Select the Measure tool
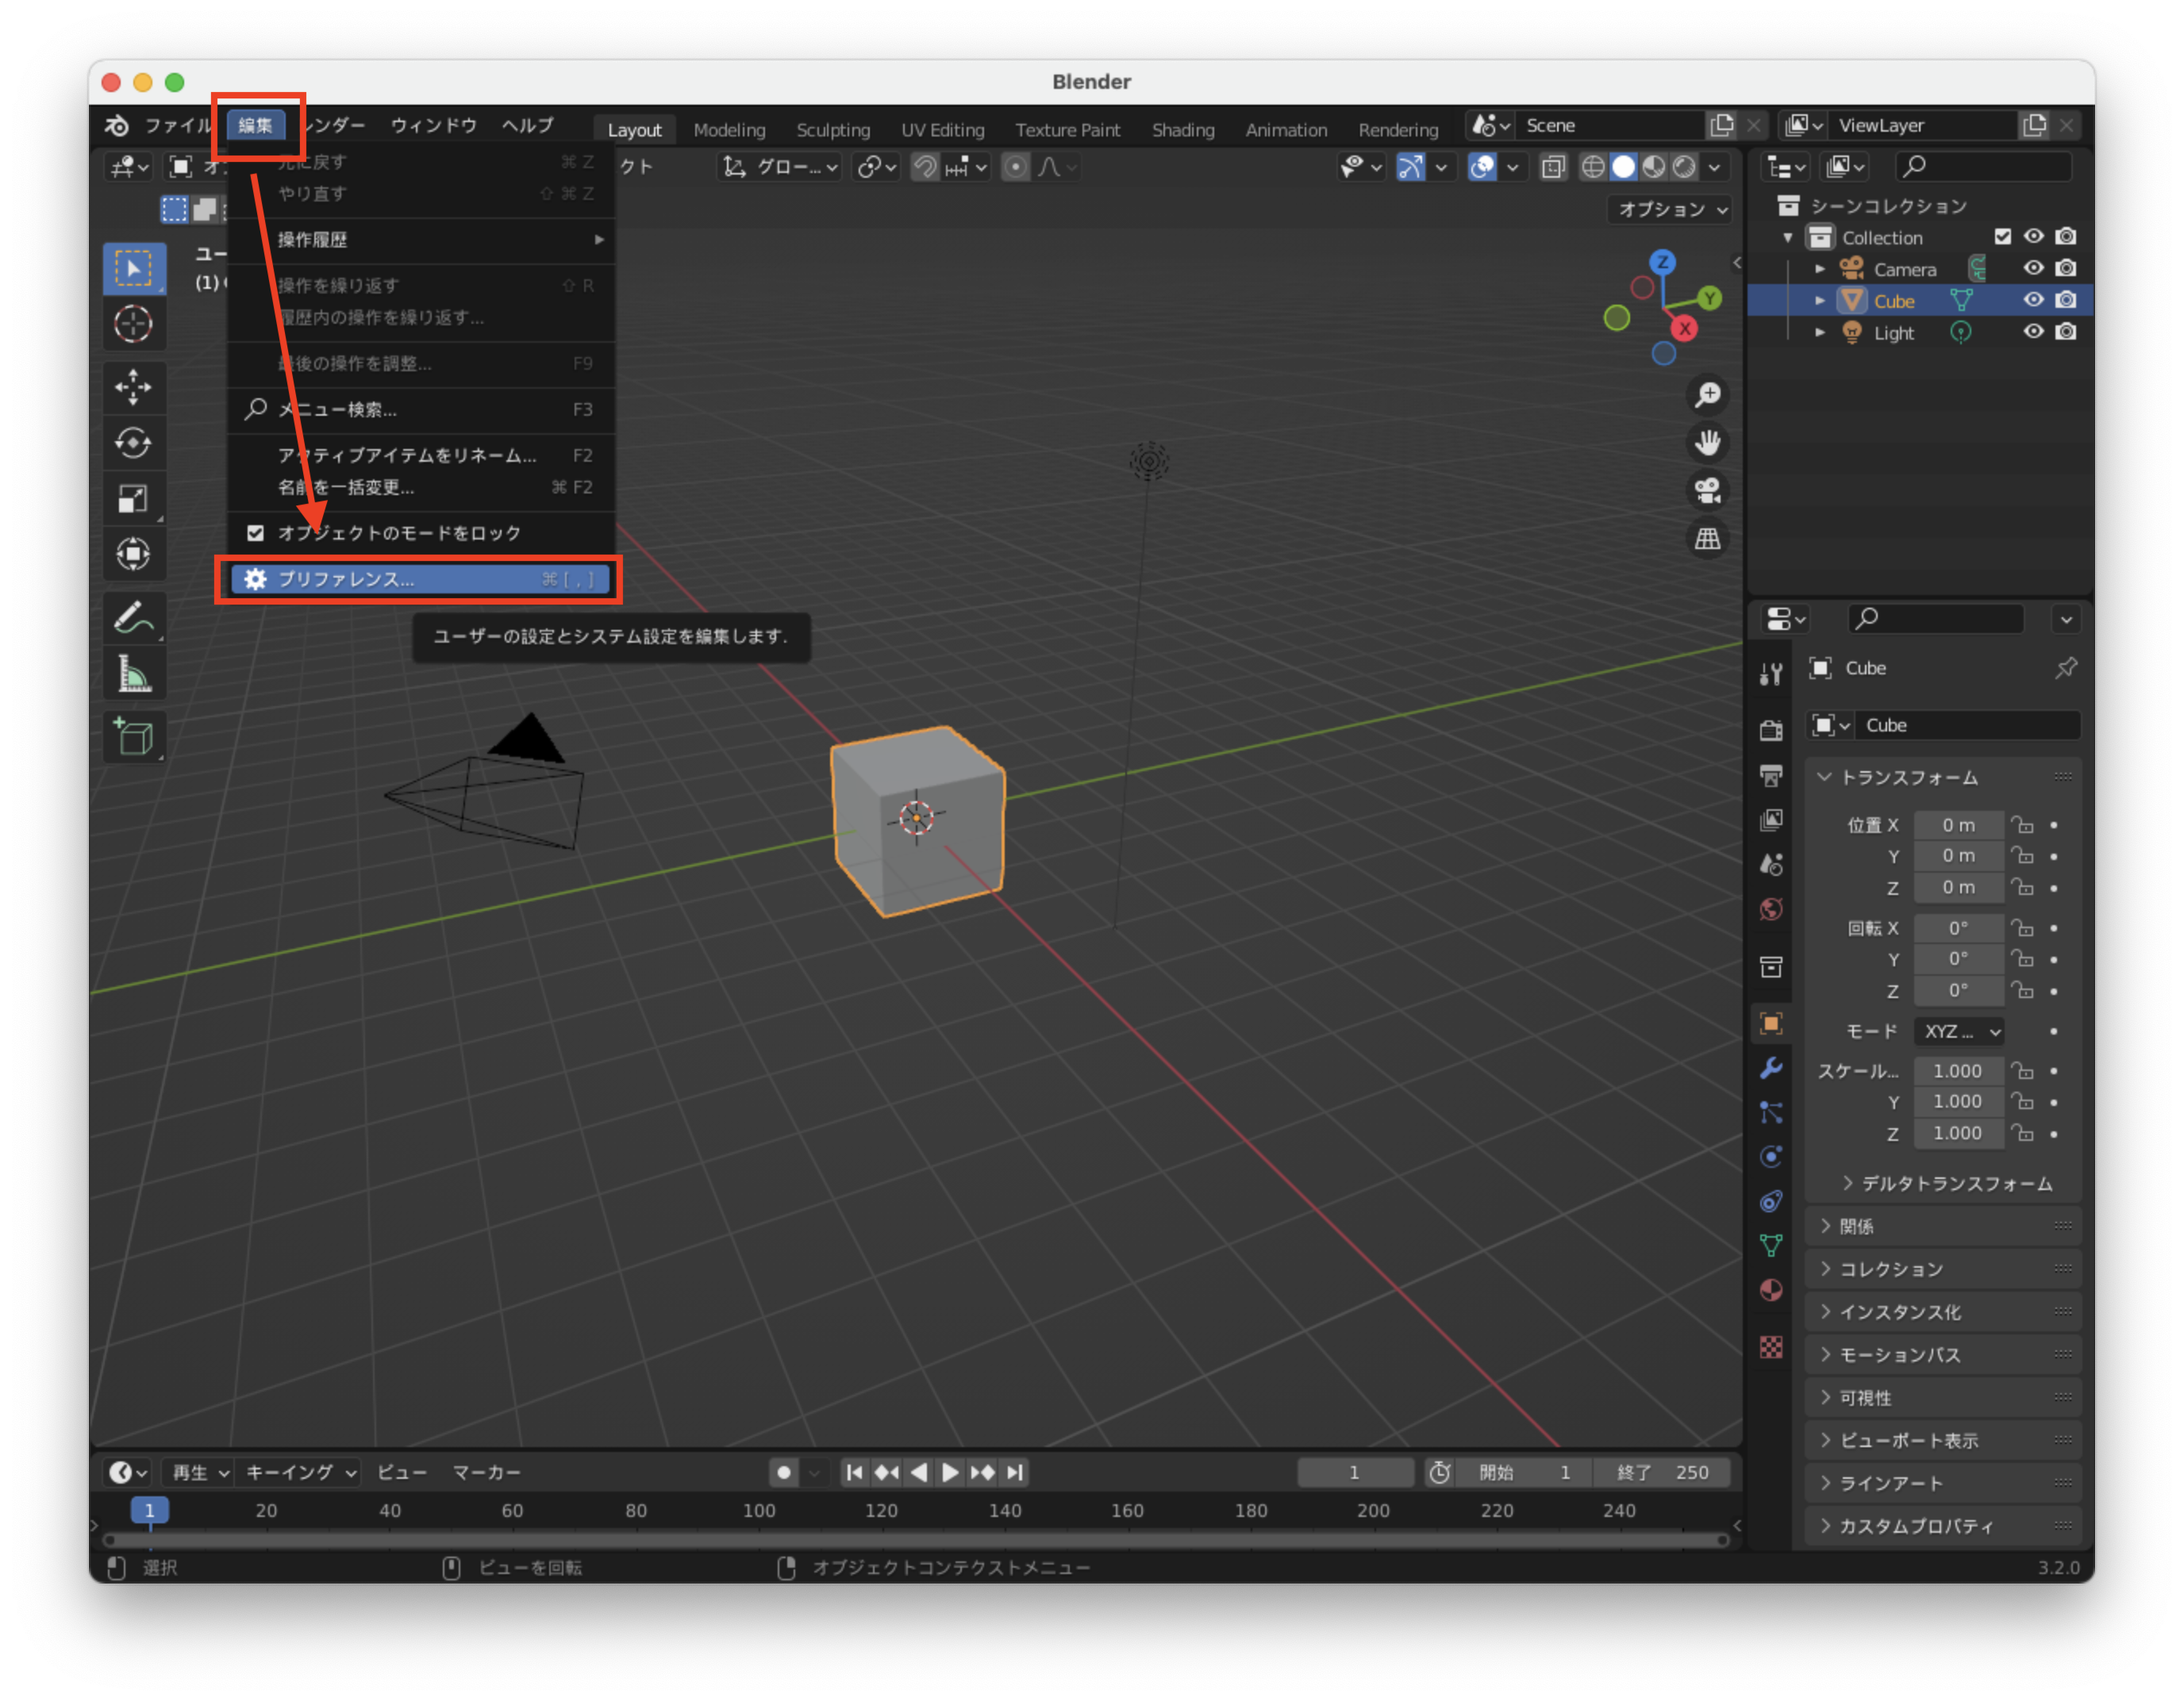The height and width of the screenshot is (1701, 2184). click(x=134, y=672)
